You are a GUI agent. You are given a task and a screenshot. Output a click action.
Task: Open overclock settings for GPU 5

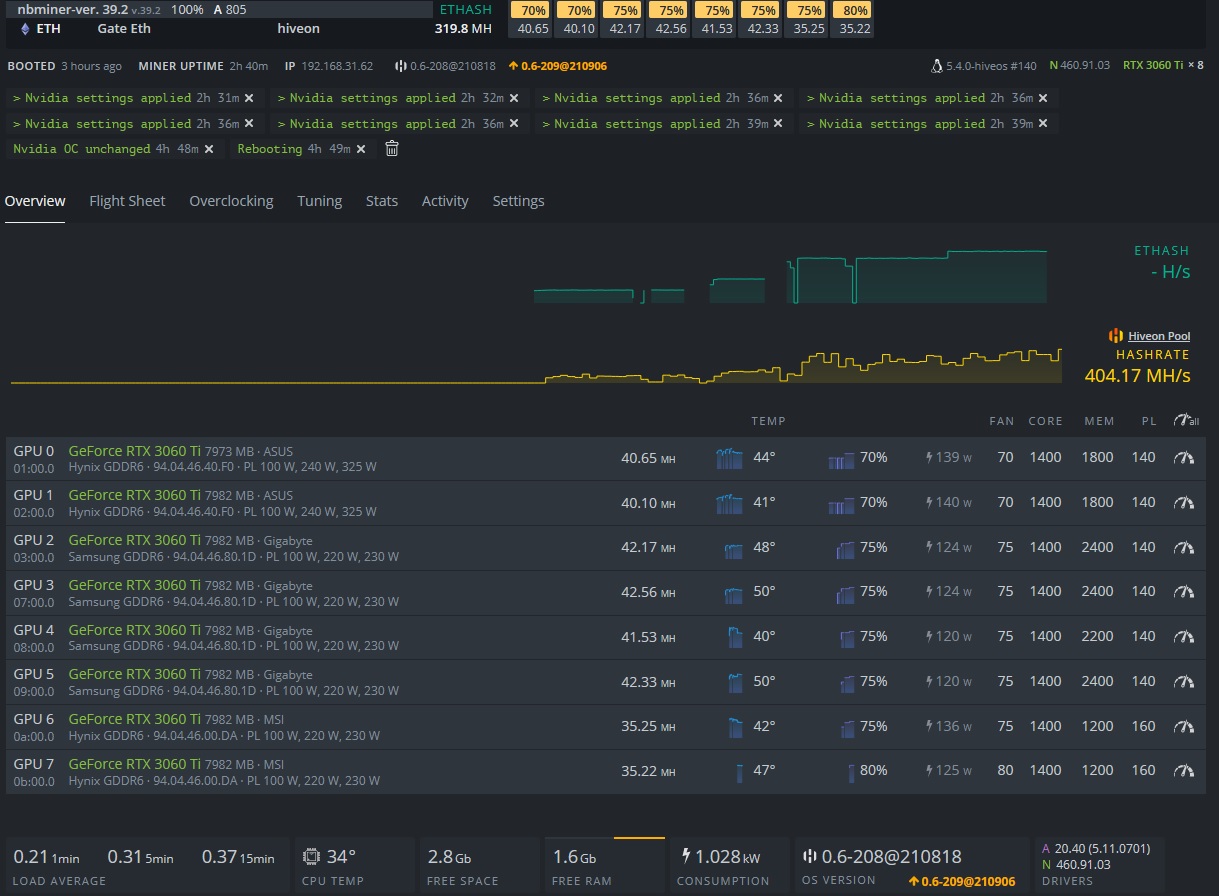pos(1184,681)
